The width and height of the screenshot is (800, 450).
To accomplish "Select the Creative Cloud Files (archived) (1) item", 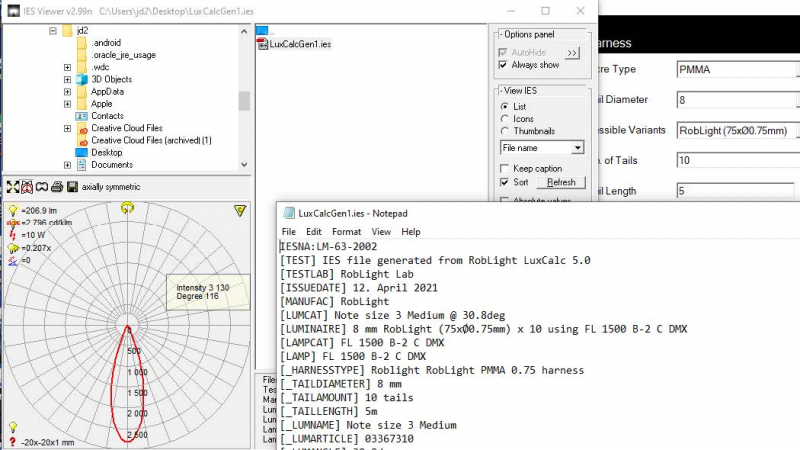I will 151,140.
